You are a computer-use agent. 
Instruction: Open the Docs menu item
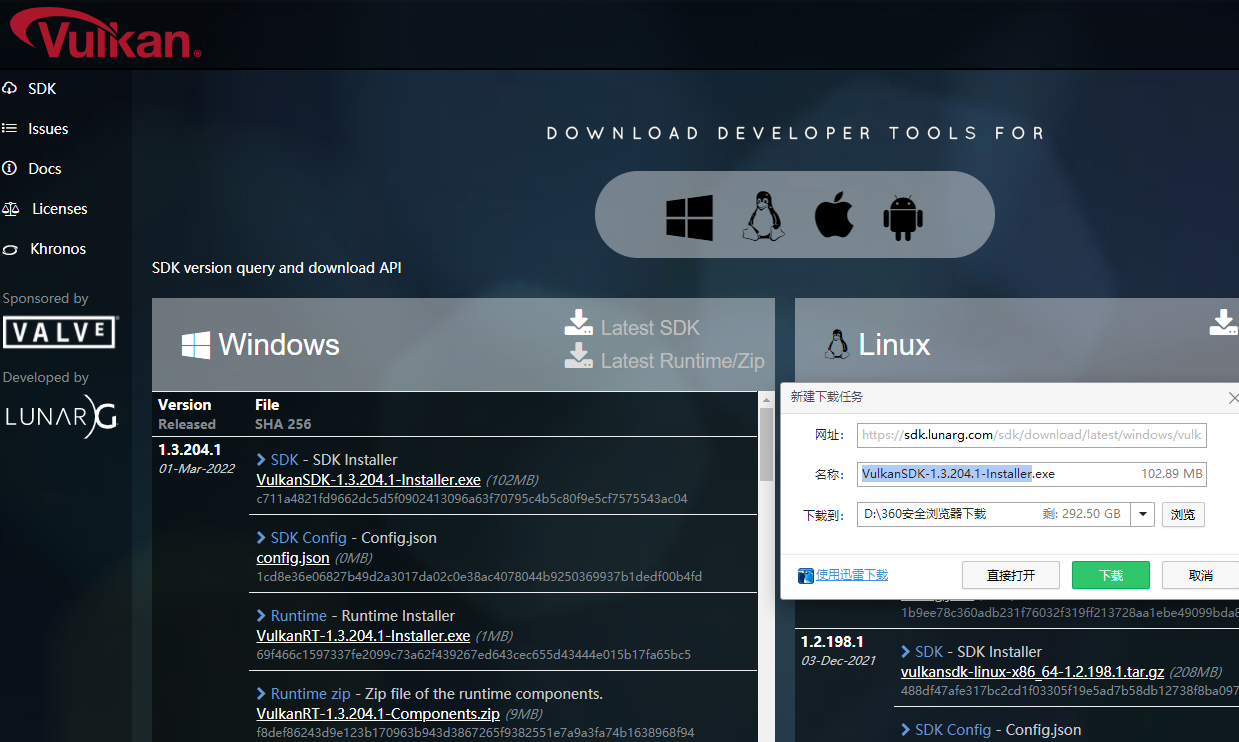coord(45,168)
